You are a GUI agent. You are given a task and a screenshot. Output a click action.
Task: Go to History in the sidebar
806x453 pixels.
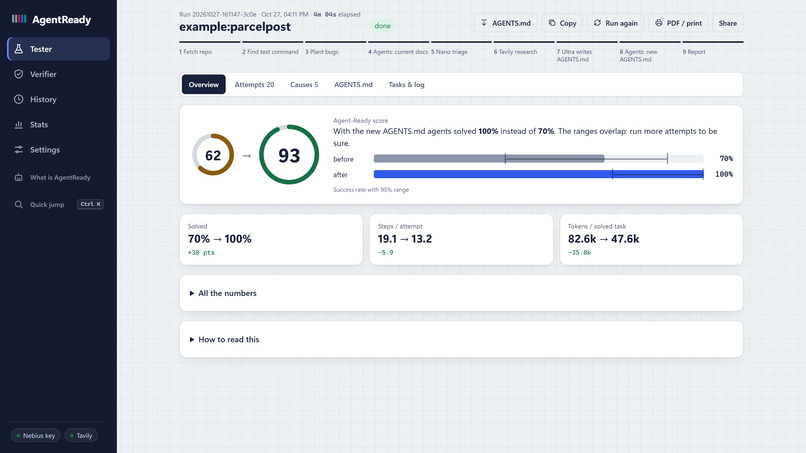[x=58, y=99]
